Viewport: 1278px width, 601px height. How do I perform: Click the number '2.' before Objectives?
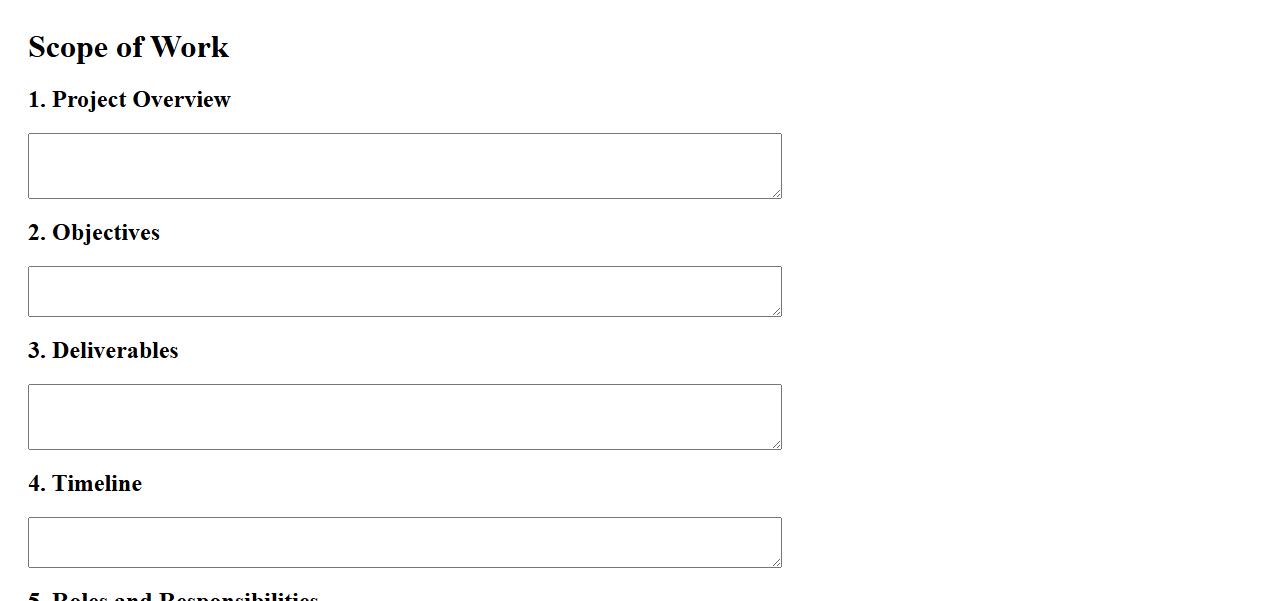pyautogui.click(x=37, y=233)
